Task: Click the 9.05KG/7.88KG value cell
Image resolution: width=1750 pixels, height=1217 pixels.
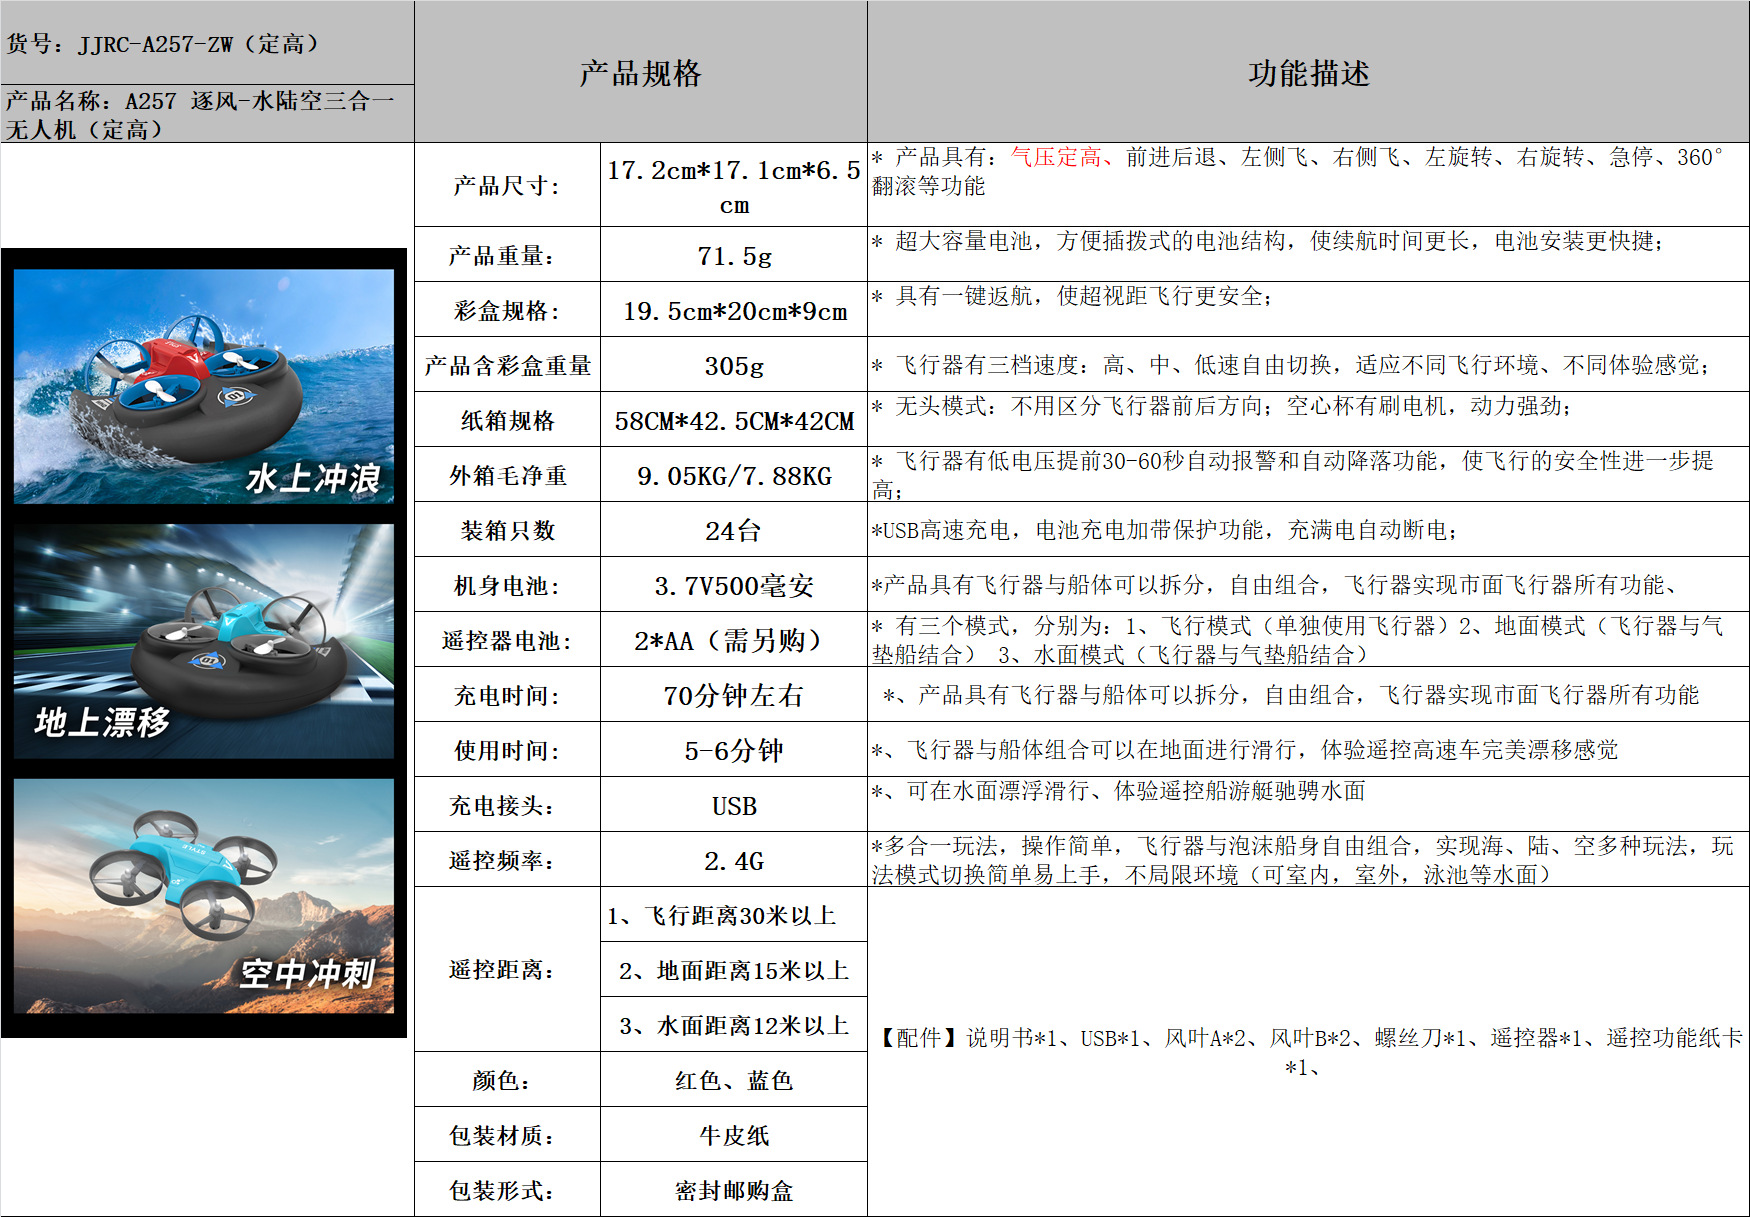Action: [x=734, y=475]
